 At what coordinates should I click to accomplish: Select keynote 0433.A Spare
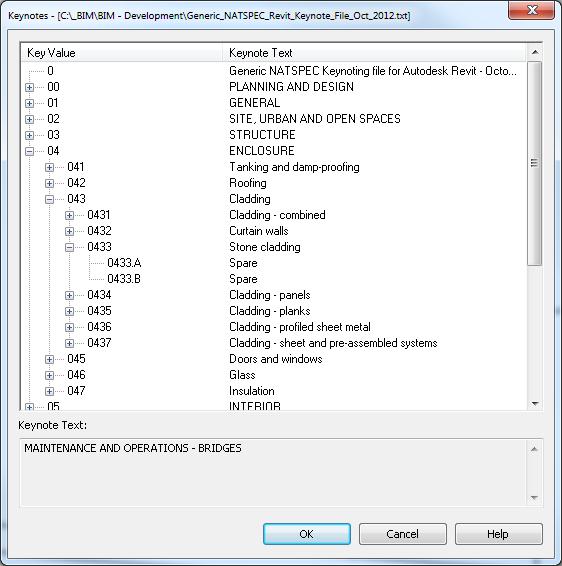(x=274, y=263)
